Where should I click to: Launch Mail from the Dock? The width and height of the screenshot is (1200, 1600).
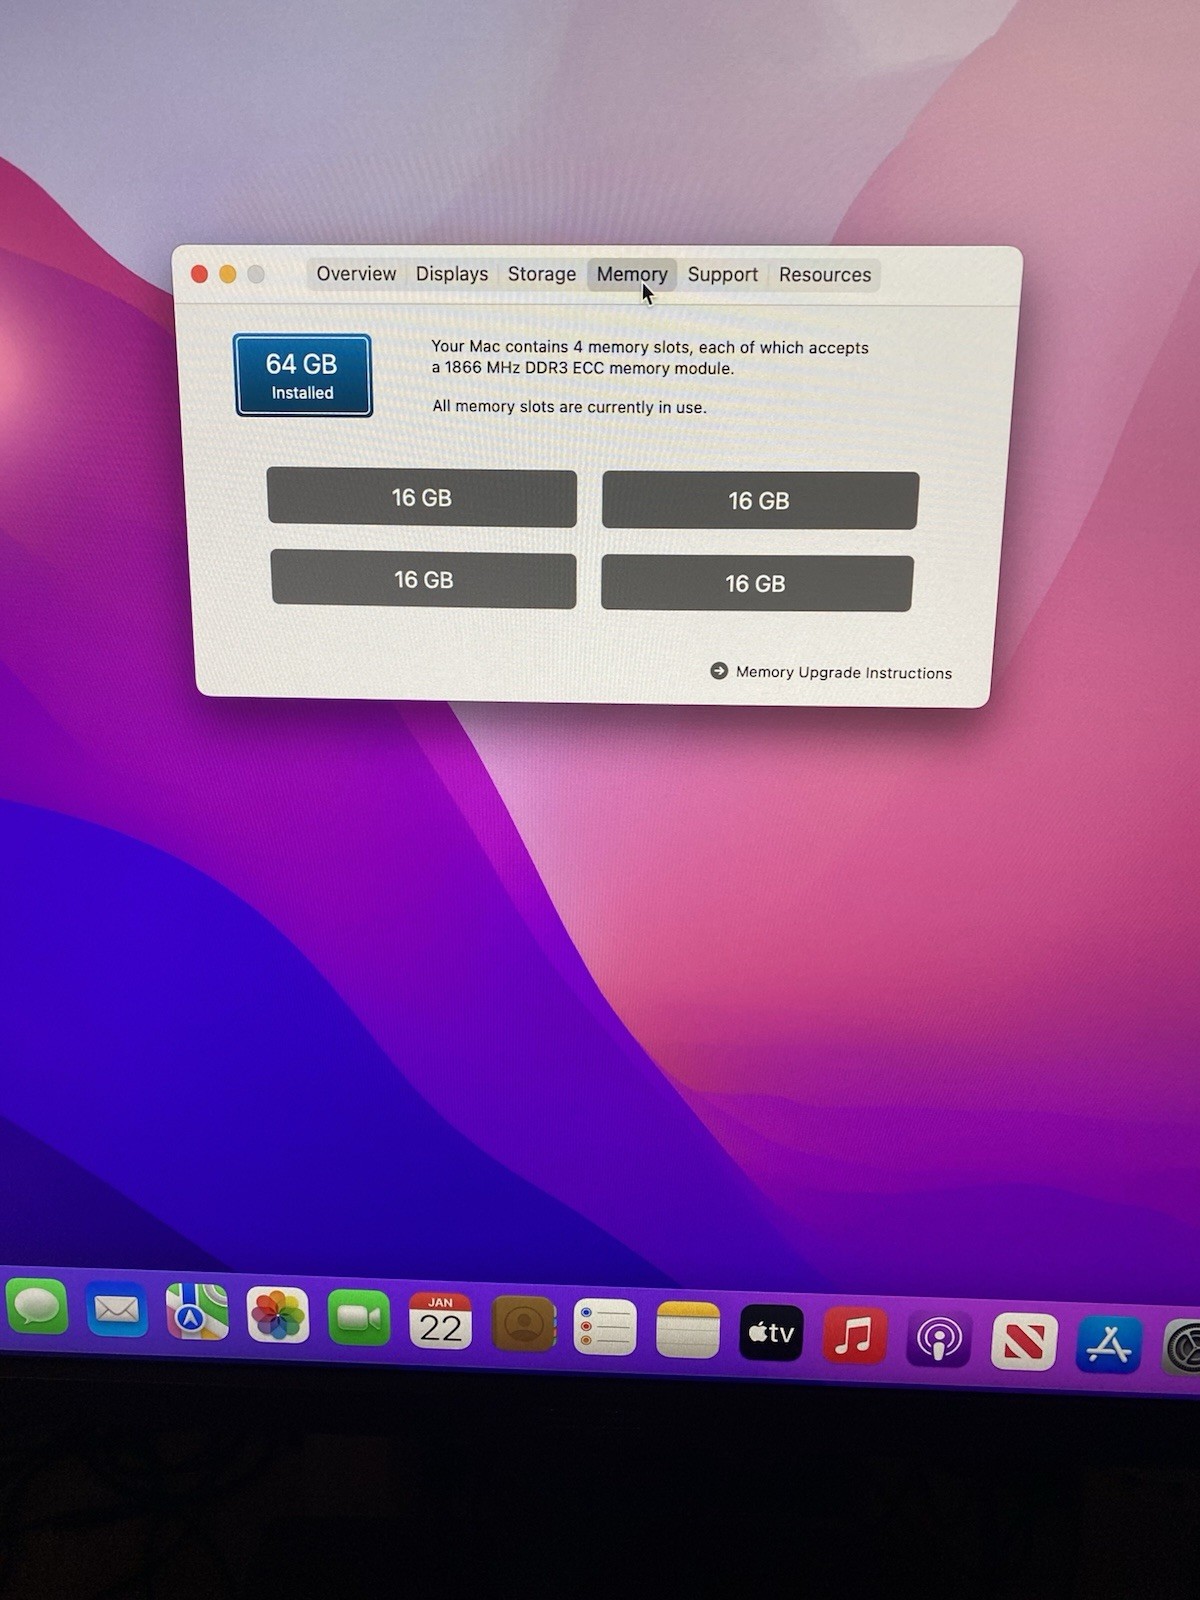point(117,1309)
